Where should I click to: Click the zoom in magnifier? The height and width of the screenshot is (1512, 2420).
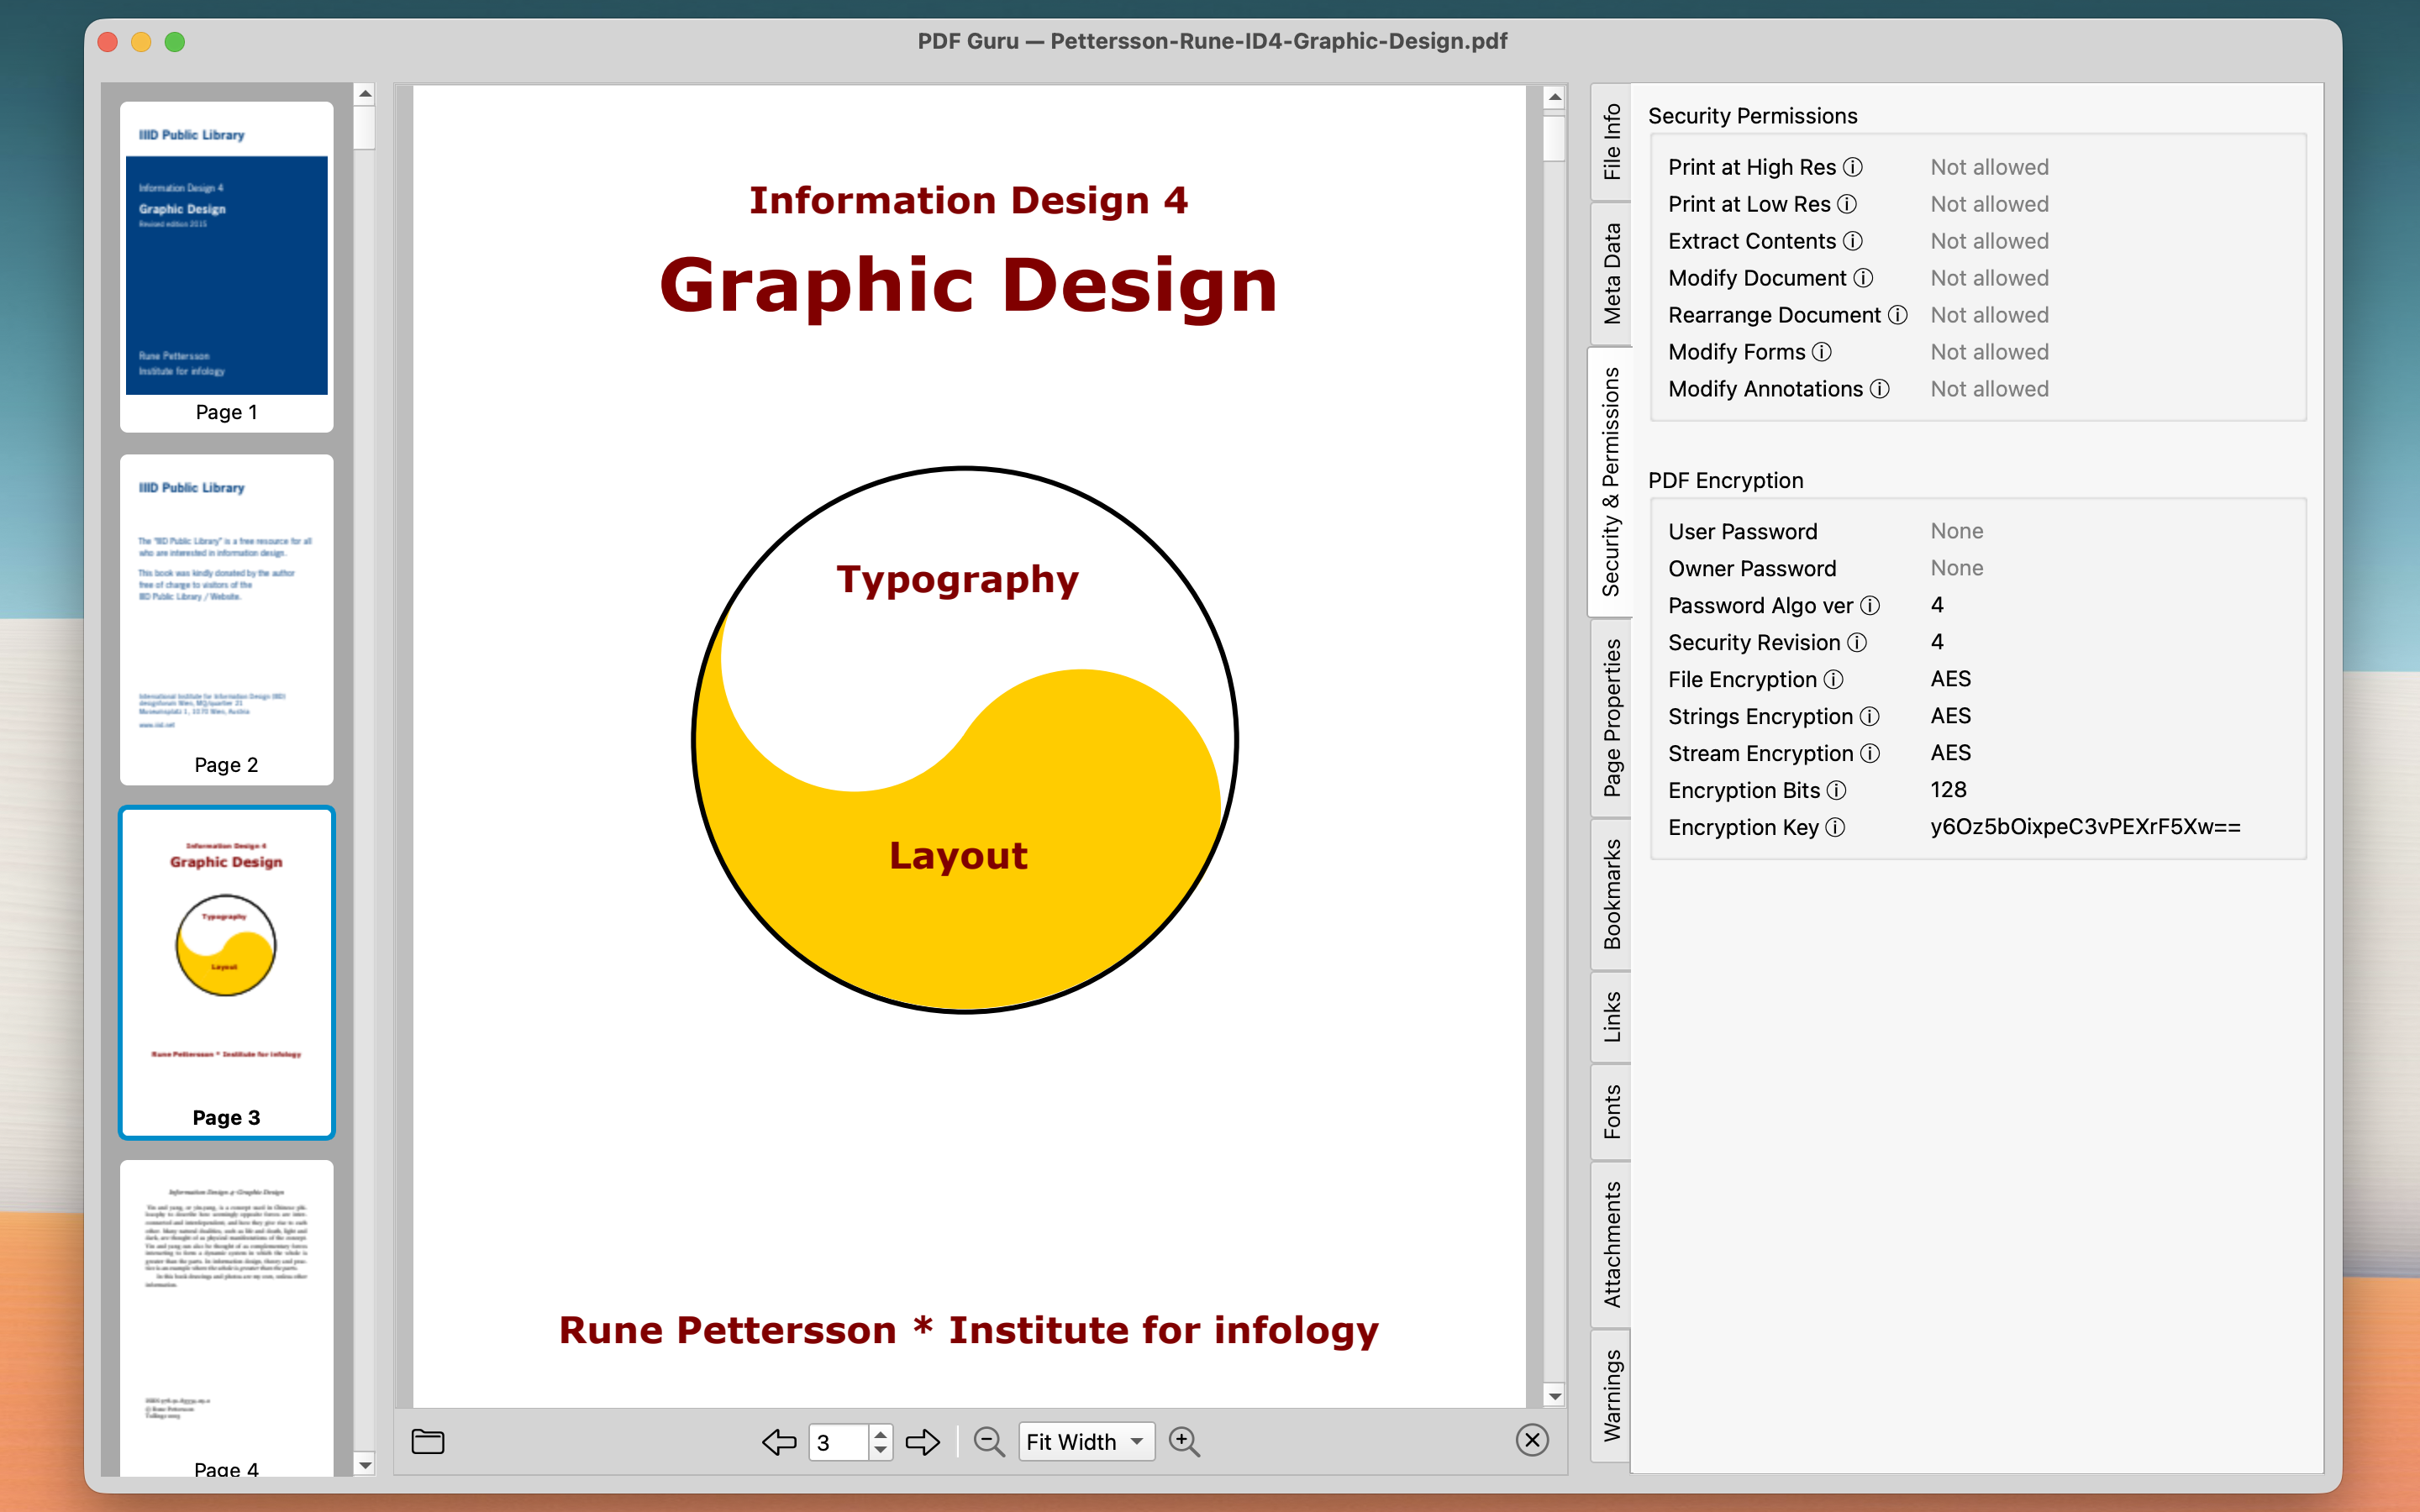pos(1184,1441)
